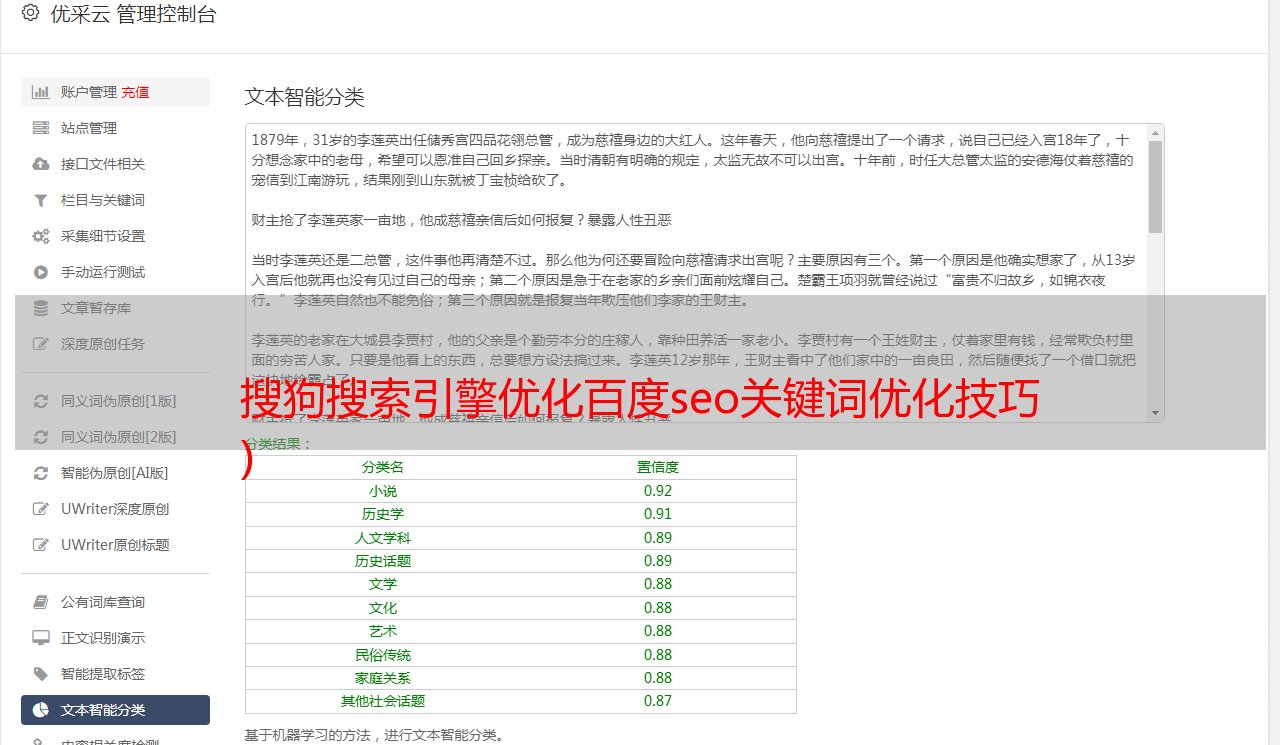
Task: Select the 人文学科 category cell
Action: click(383, 538)
